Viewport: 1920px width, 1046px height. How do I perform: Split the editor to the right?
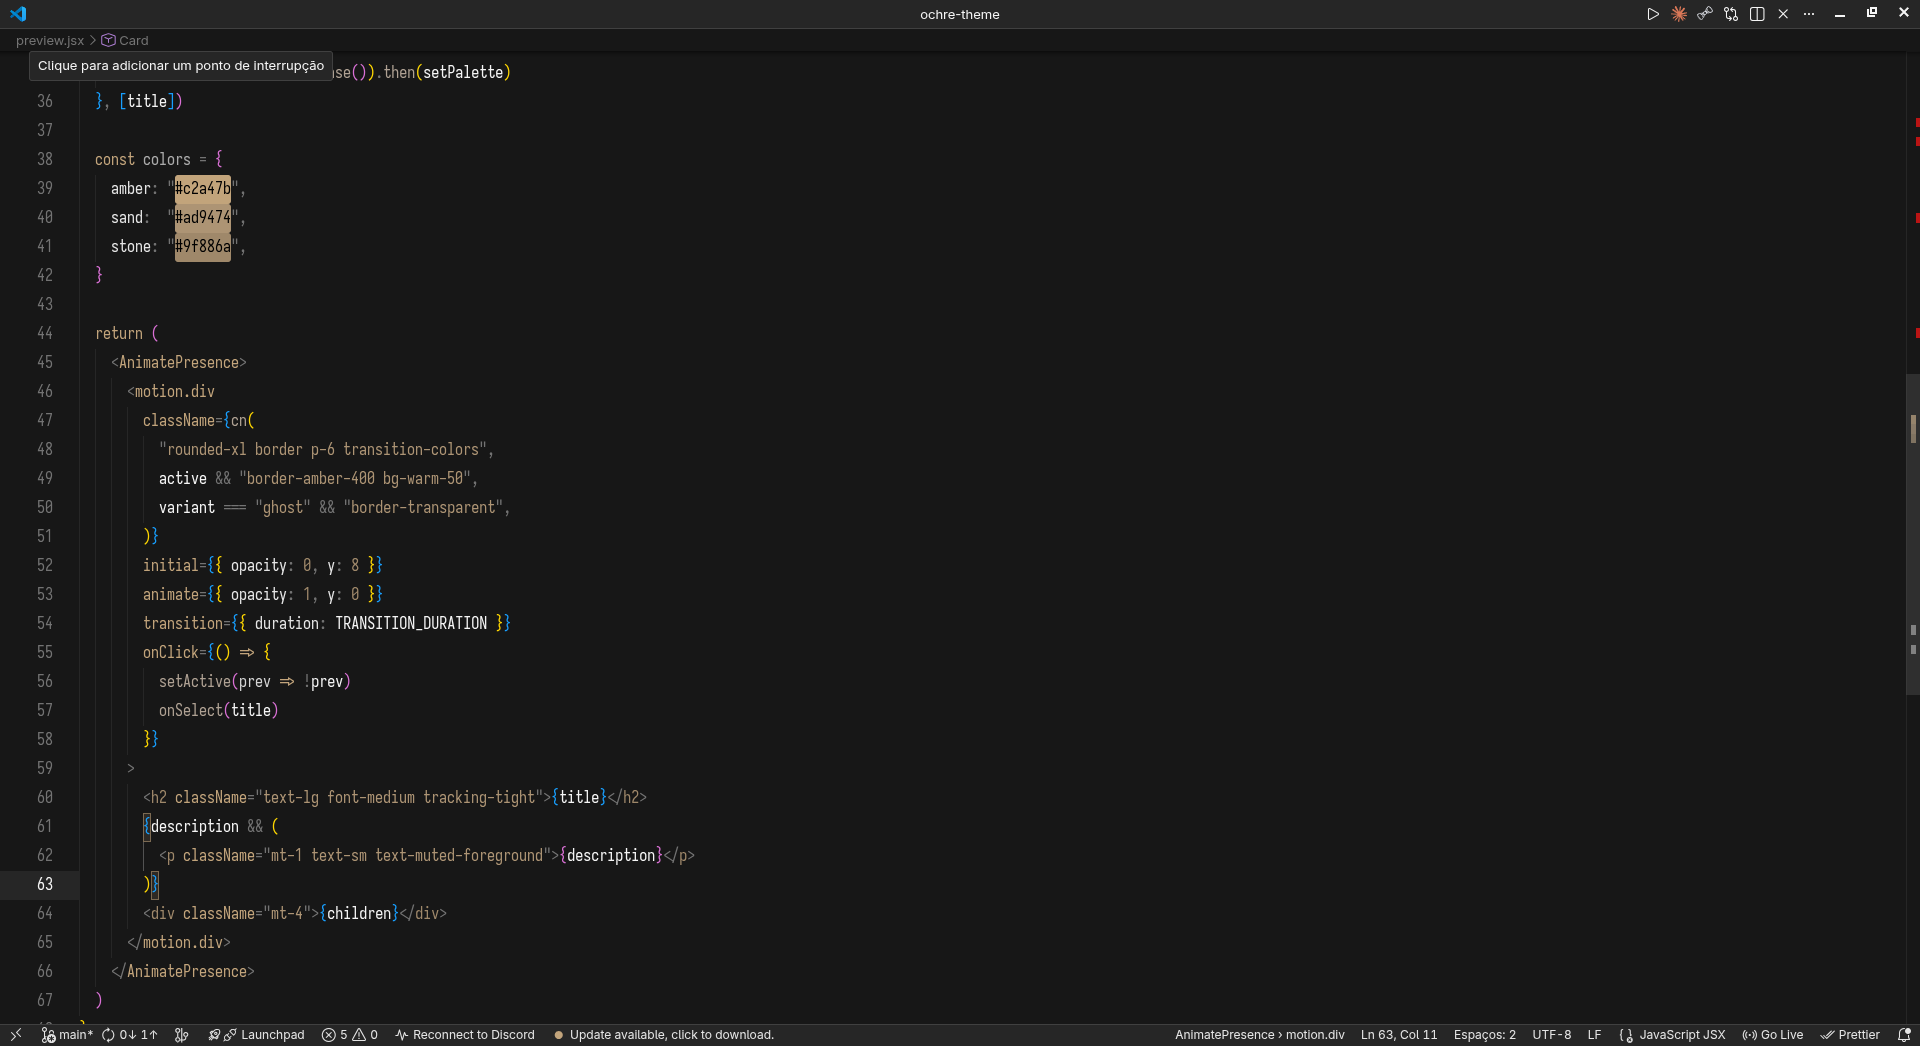pos(1757,14)
